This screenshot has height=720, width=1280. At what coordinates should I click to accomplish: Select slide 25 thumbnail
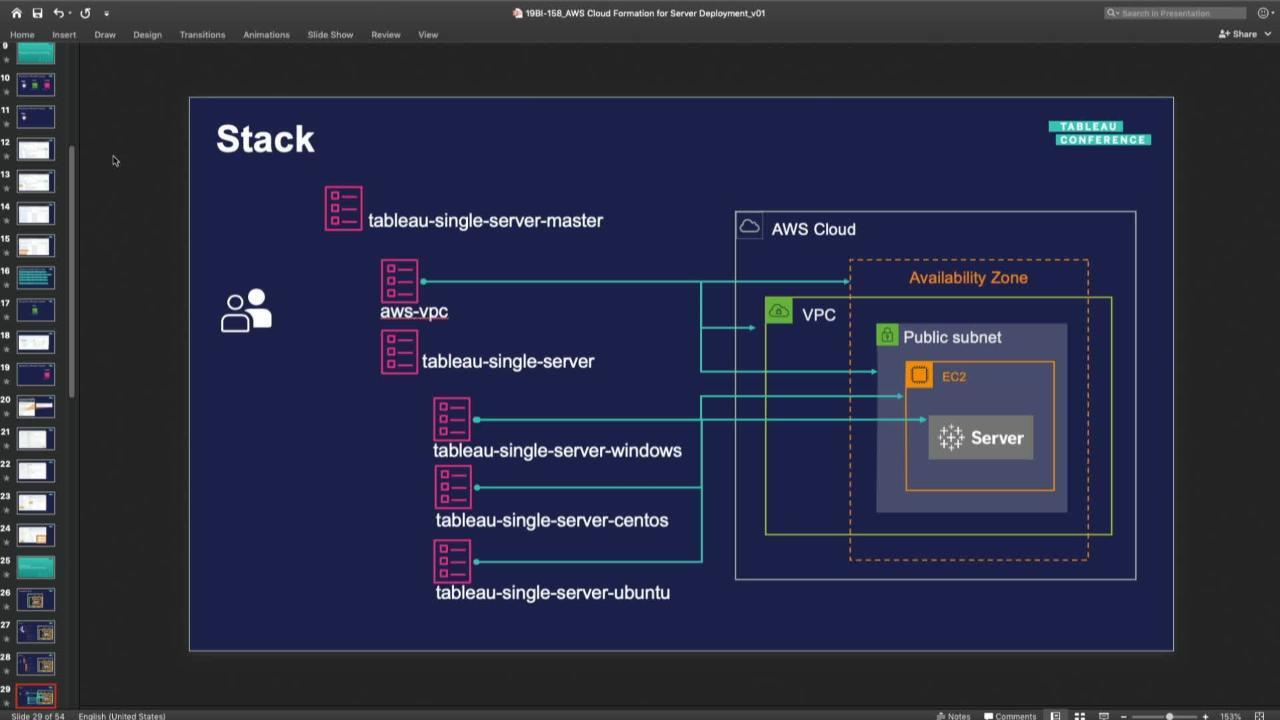pos(36,567)
